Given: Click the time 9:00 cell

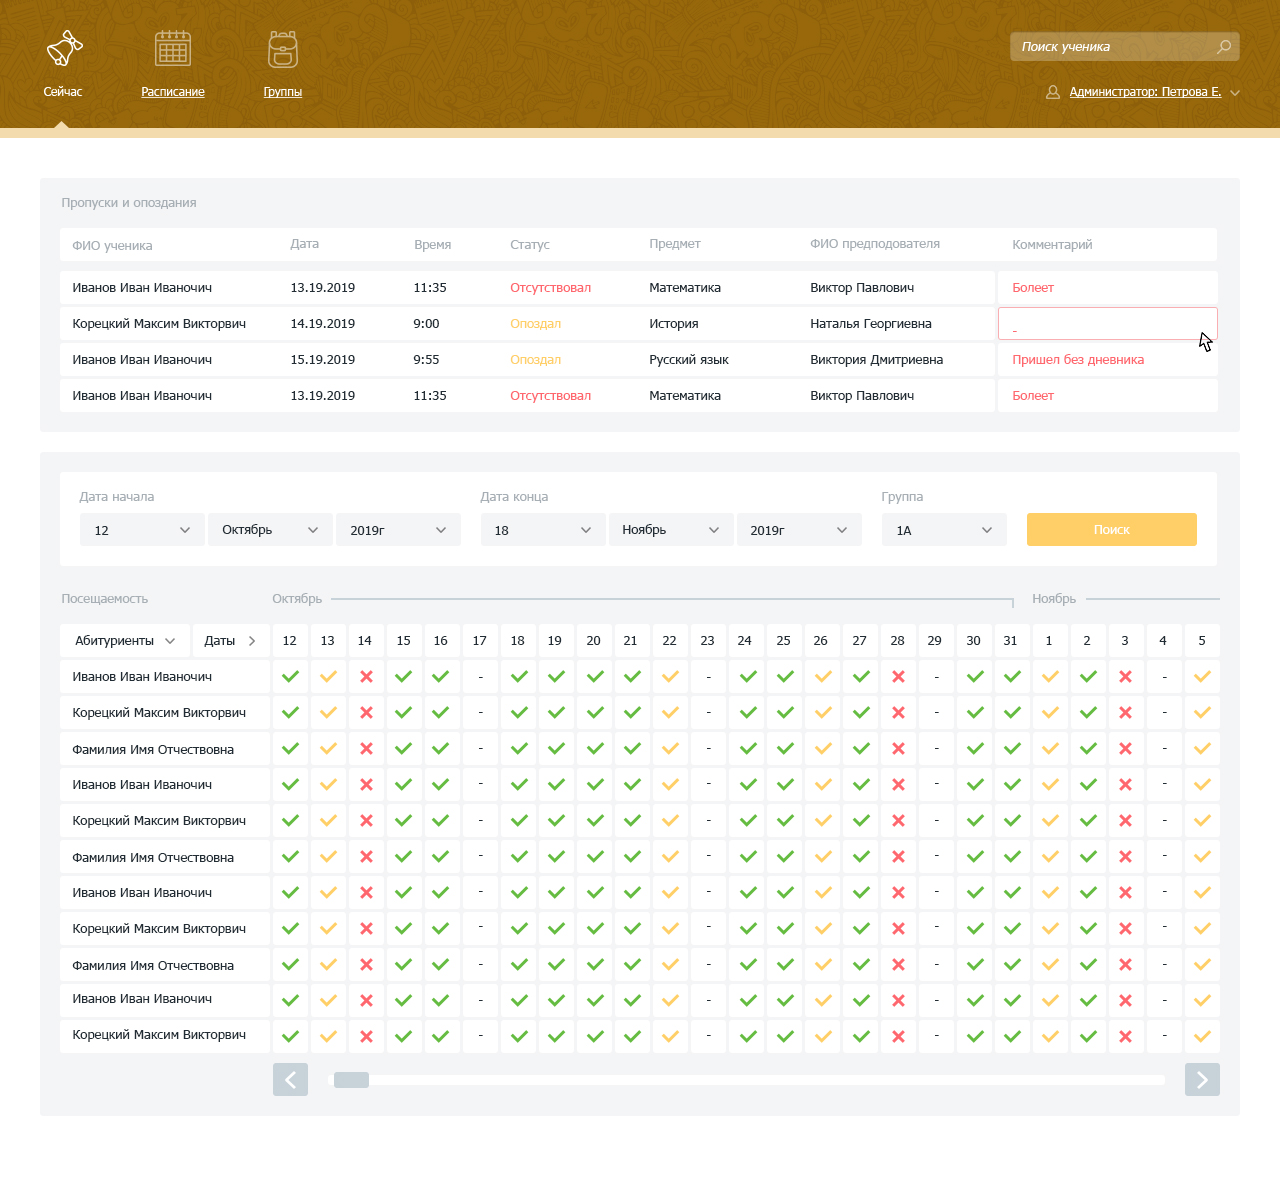Looking at the screenshot, I should point(426,324).
